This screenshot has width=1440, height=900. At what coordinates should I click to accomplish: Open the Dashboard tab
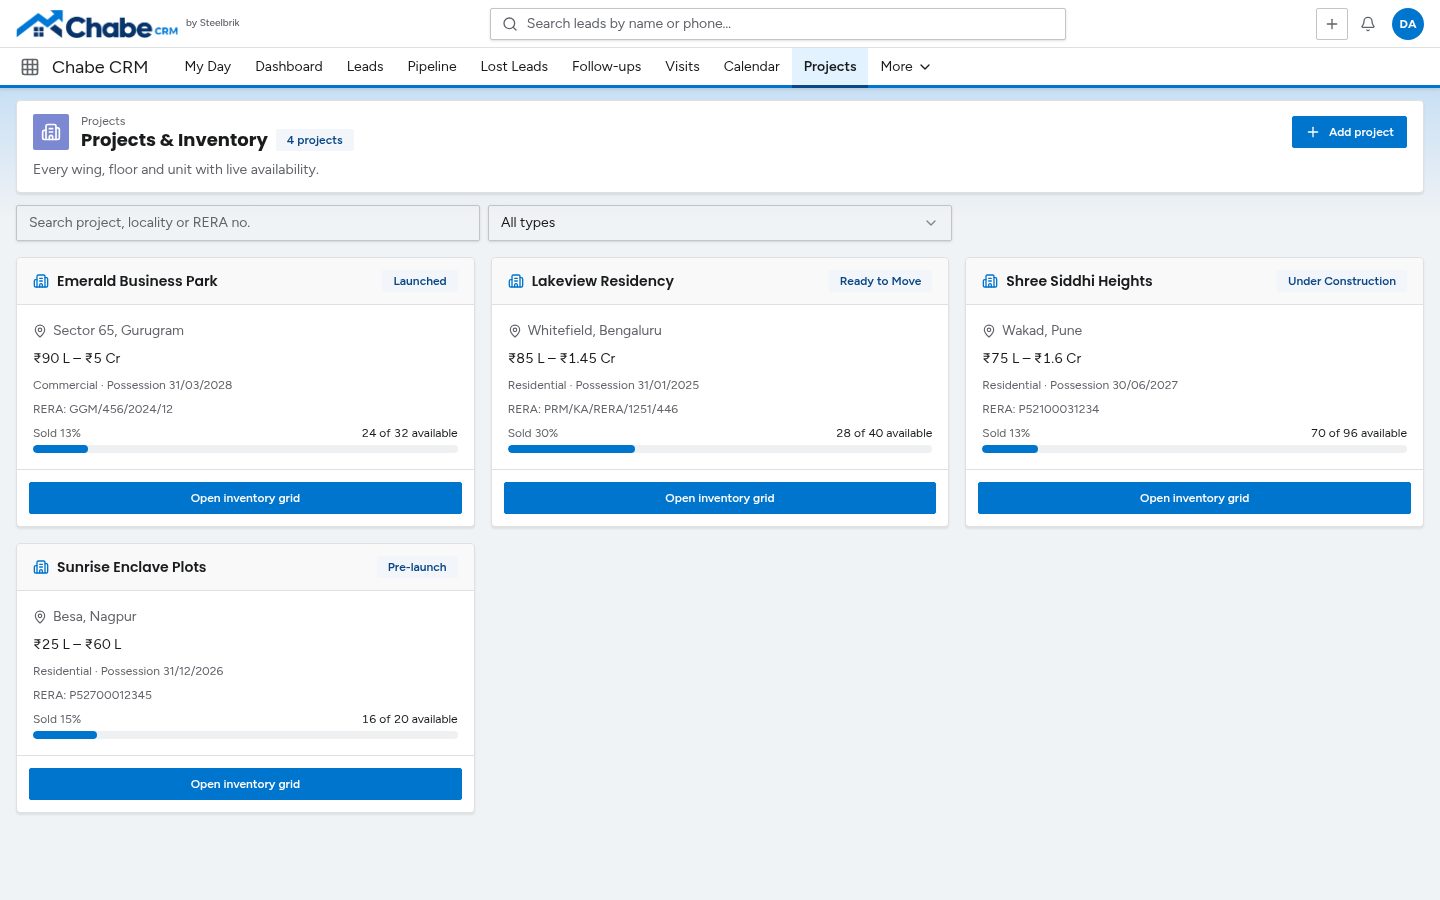point(289,67)
